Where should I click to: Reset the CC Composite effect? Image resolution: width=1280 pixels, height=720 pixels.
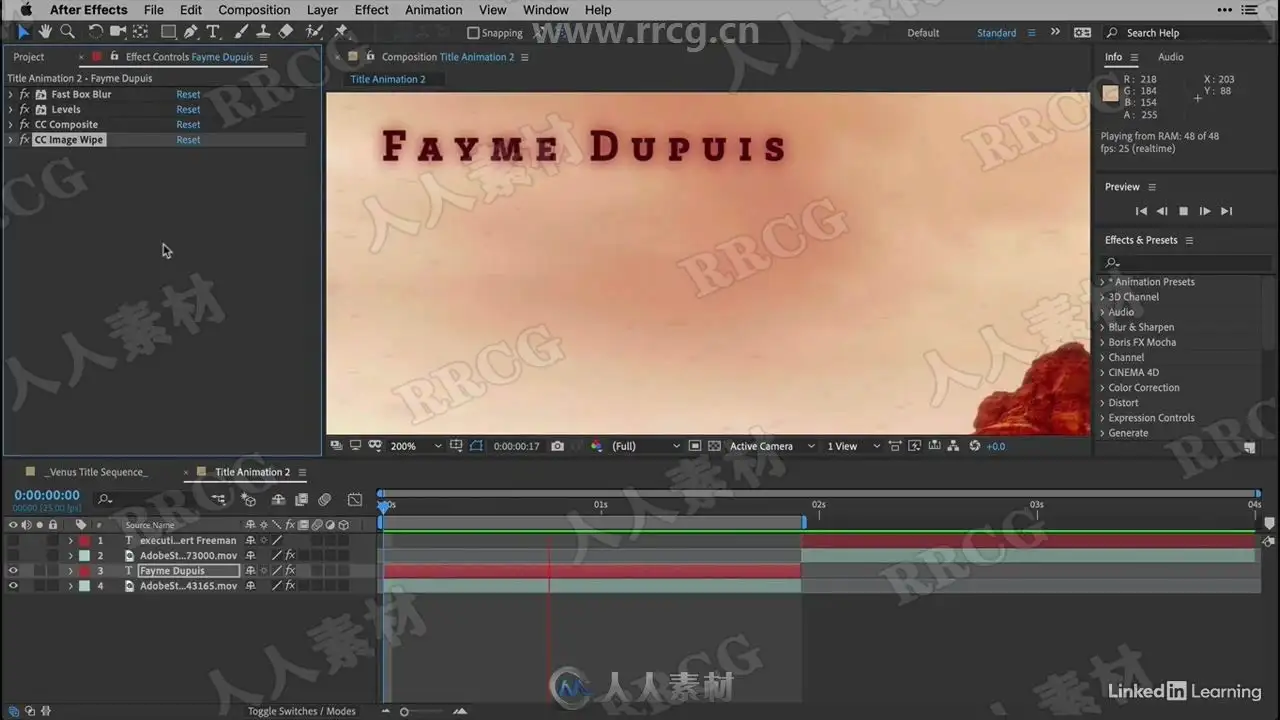tap(188, 124)
